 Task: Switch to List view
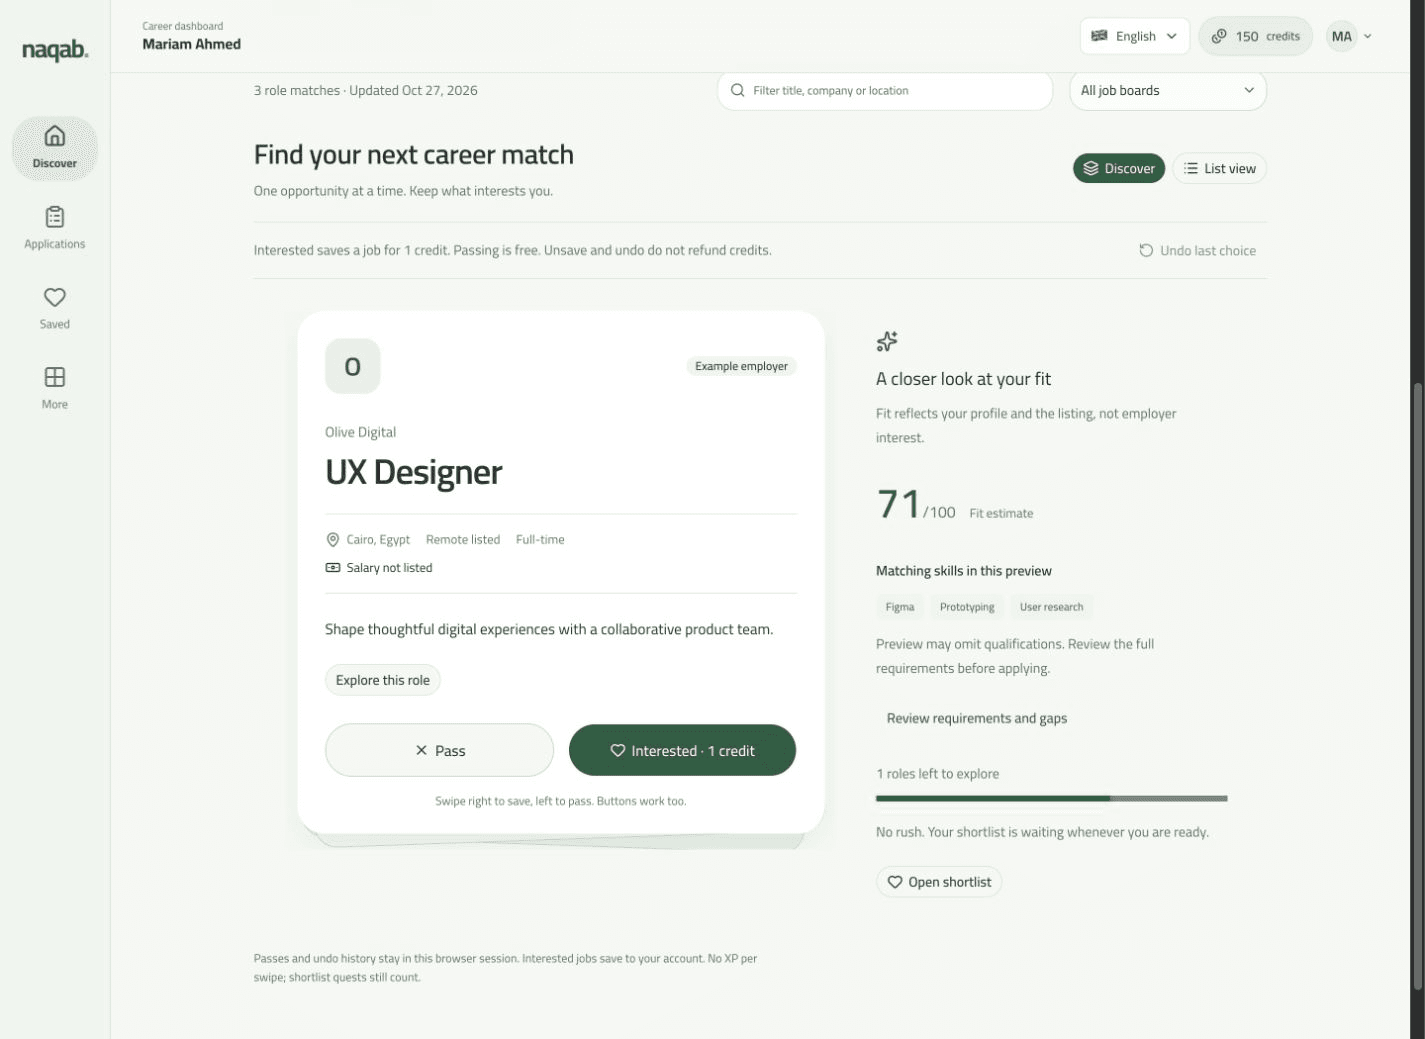(x=1219, y=168)
